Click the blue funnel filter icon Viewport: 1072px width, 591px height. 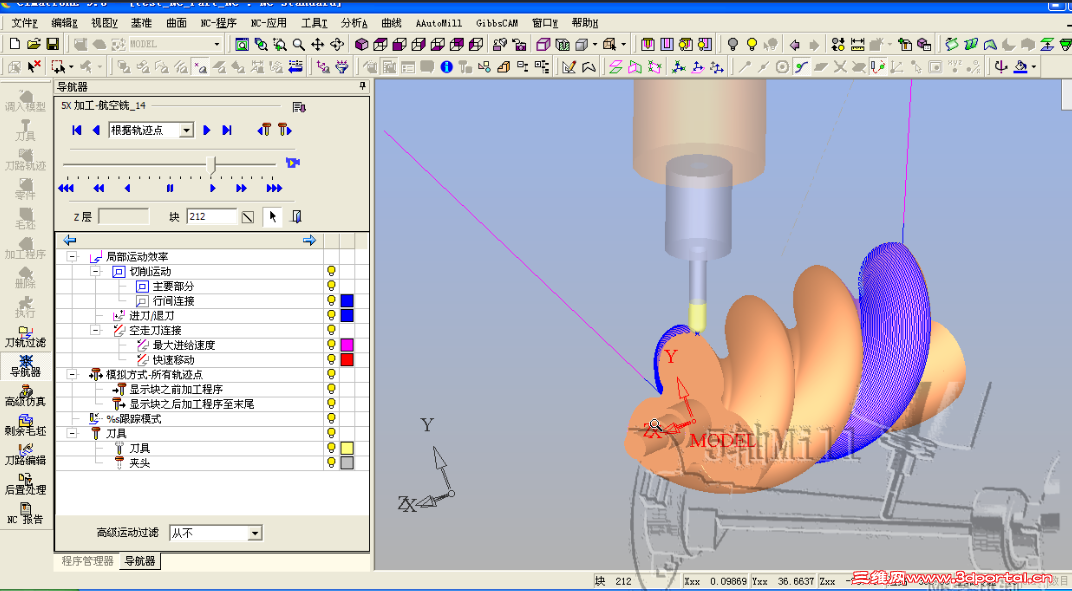coord(342,67)
